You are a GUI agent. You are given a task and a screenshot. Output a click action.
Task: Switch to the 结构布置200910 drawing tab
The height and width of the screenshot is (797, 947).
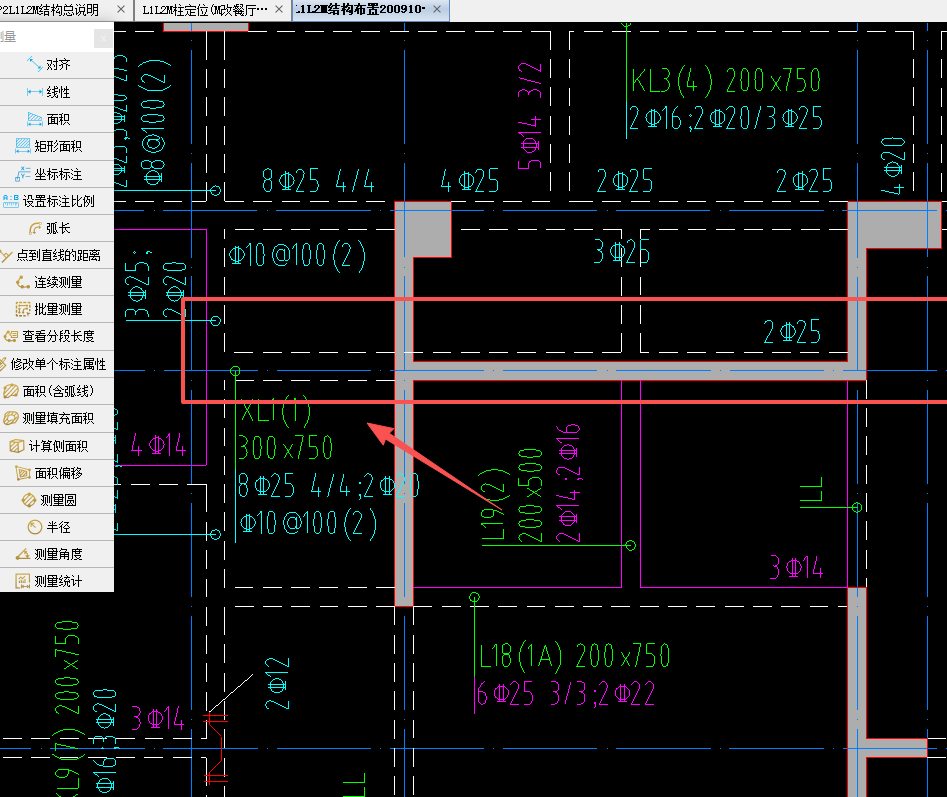pos(361,9)
